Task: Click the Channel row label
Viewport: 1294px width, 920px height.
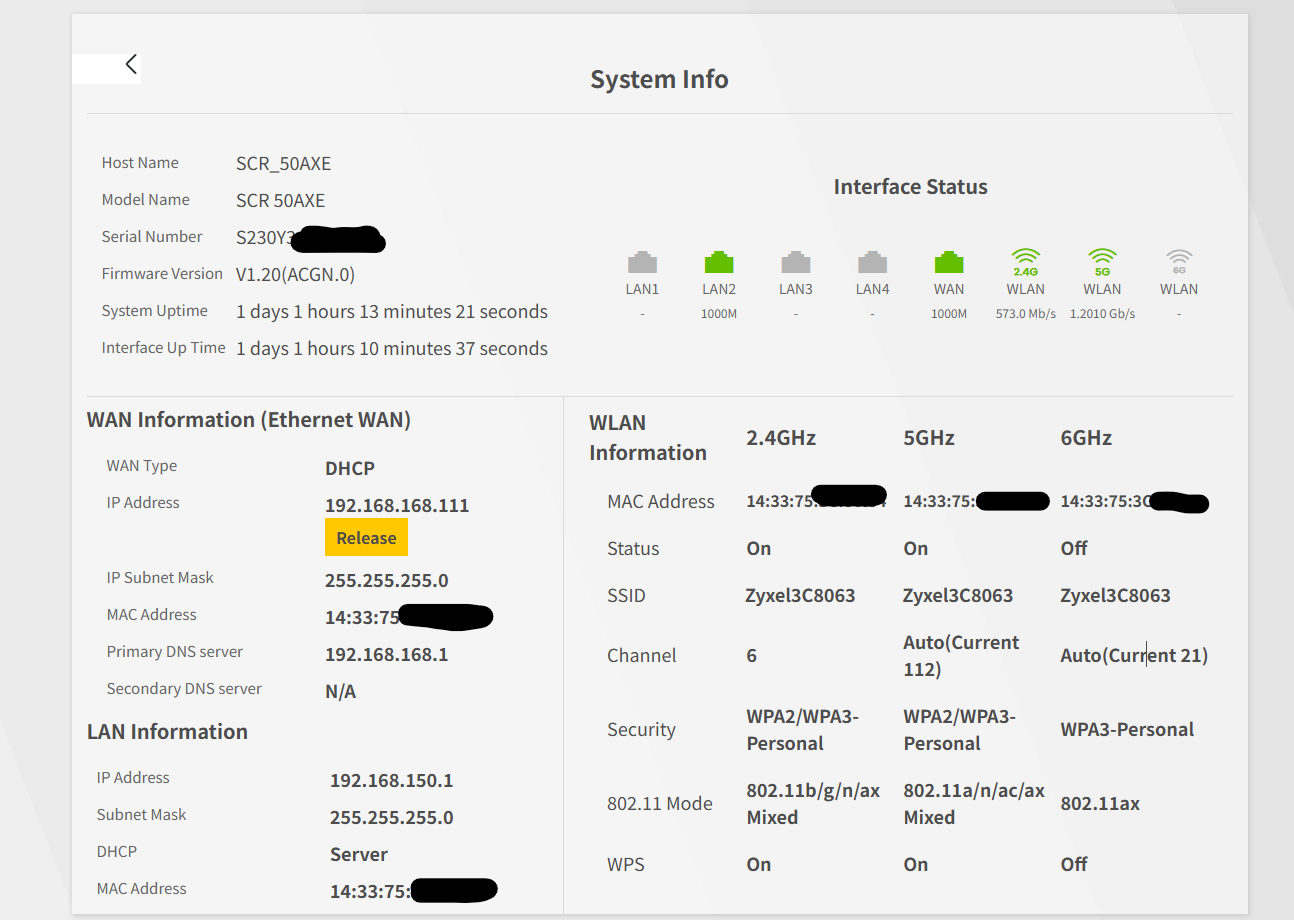Action: (642, 656)
